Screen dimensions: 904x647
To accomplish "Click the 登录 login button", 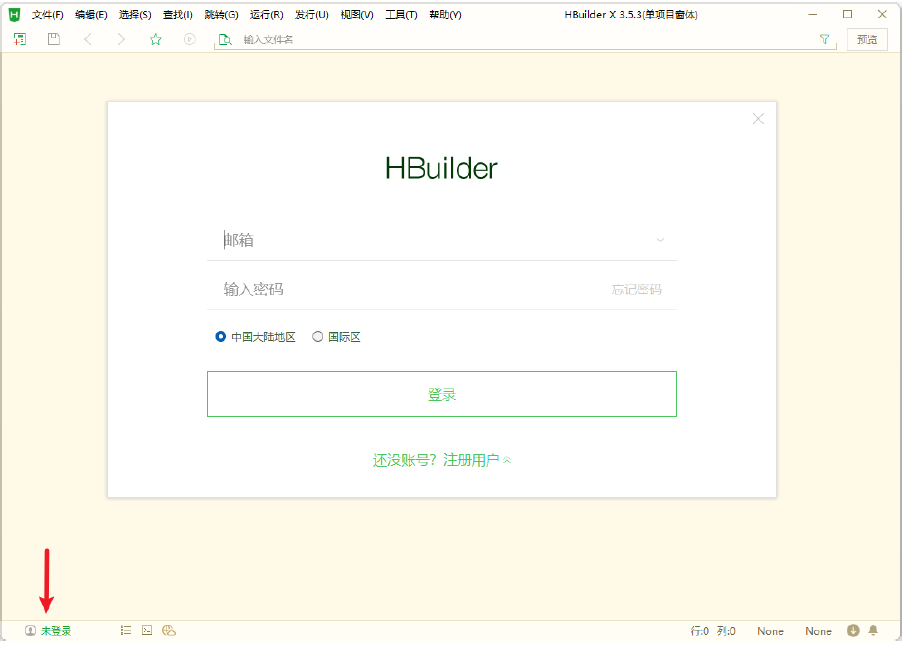I will pyautogui.click(x=442, y=394).
